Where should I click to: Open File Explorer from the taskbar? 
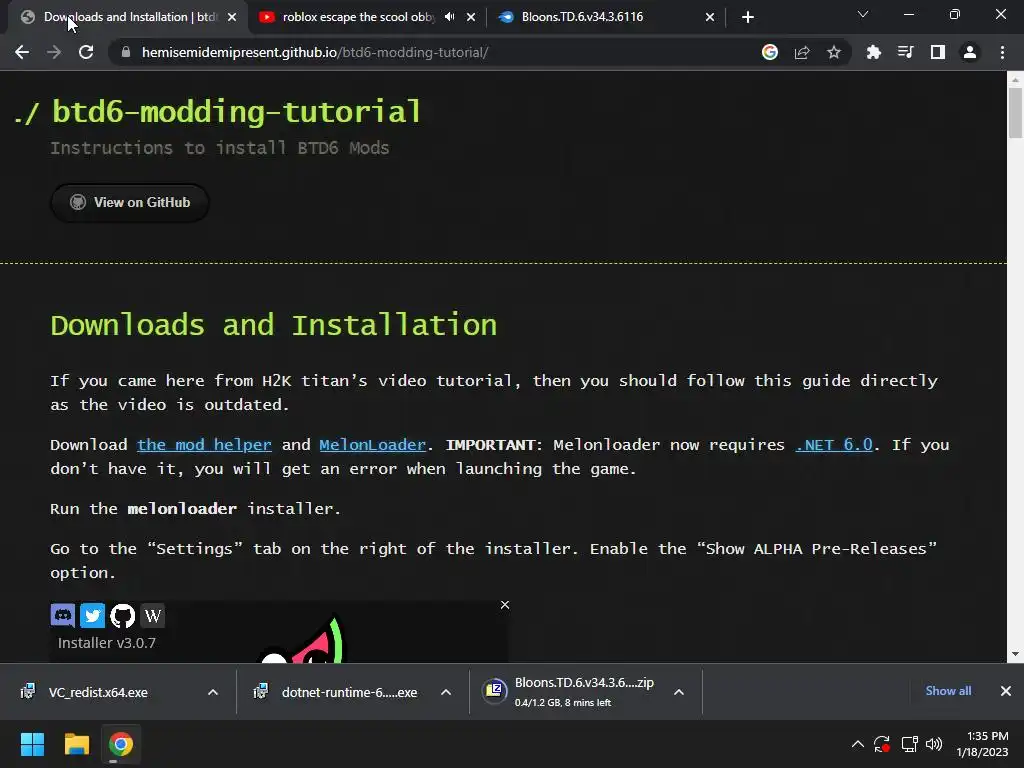pyautogui.click(x=76, y=744)
